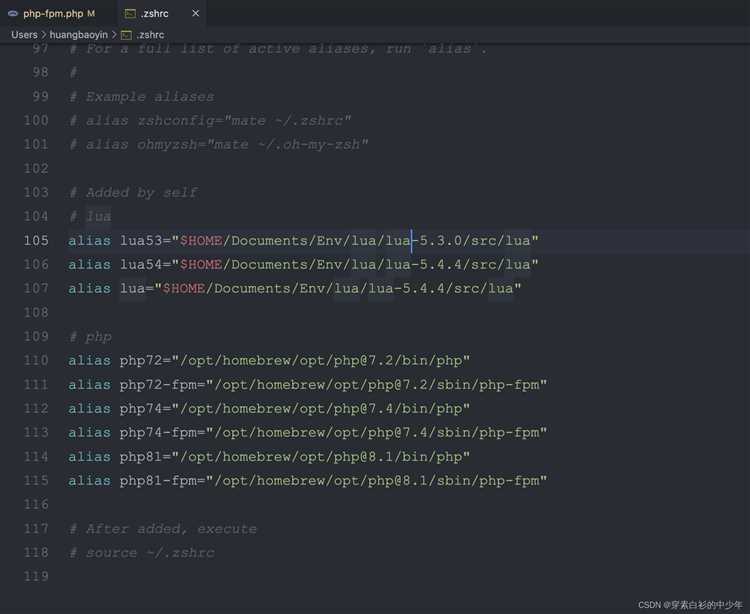Image resolution: width=750 pixels, height=614 pixels.
Task: Click the php74 alias line with bin/php
Action: pyautogui.click(x=269, y=408)
